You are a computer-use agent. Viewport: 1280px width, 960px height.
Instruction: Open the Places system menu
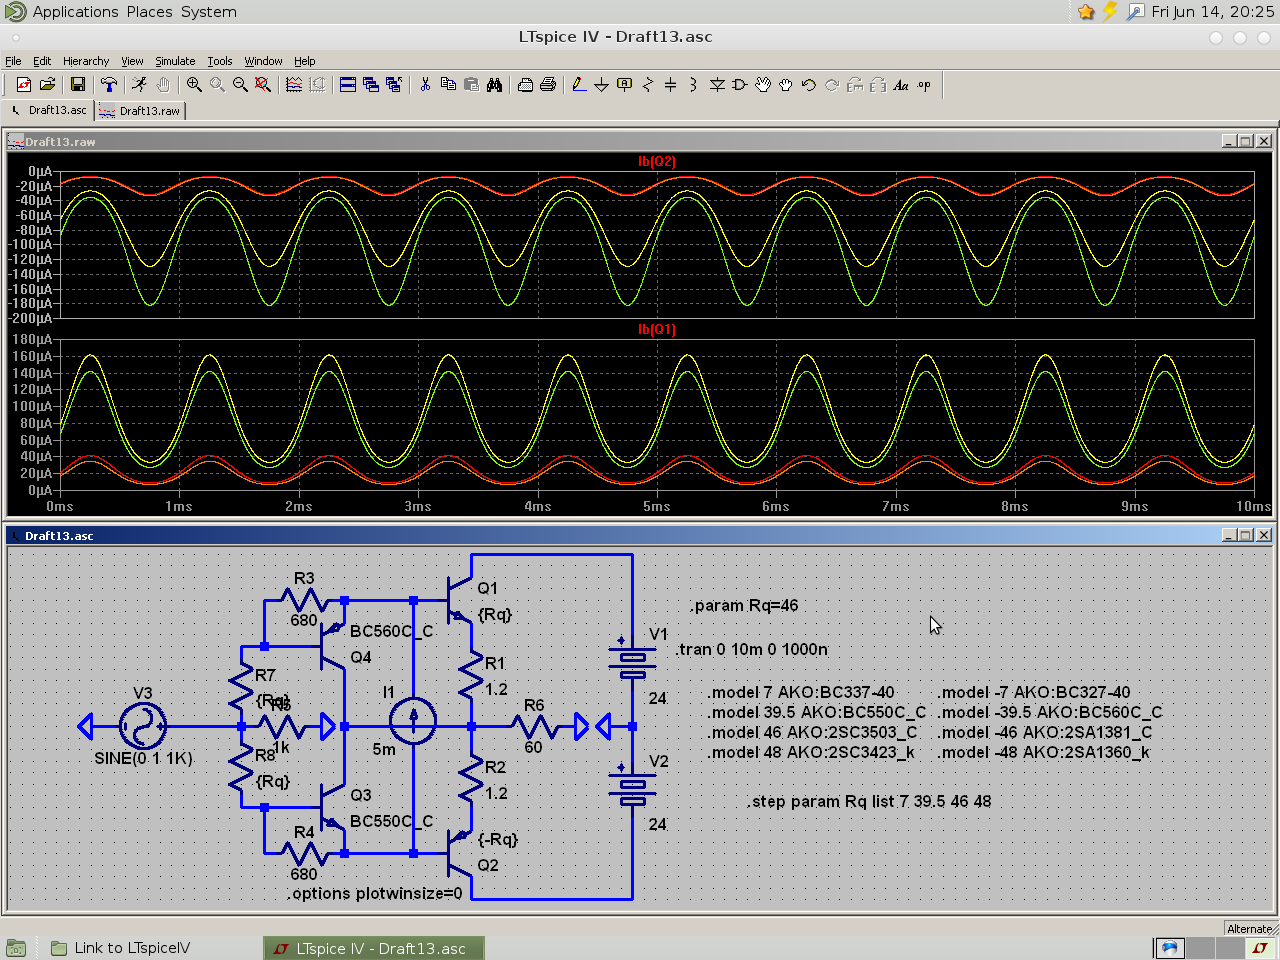point(150,12)
